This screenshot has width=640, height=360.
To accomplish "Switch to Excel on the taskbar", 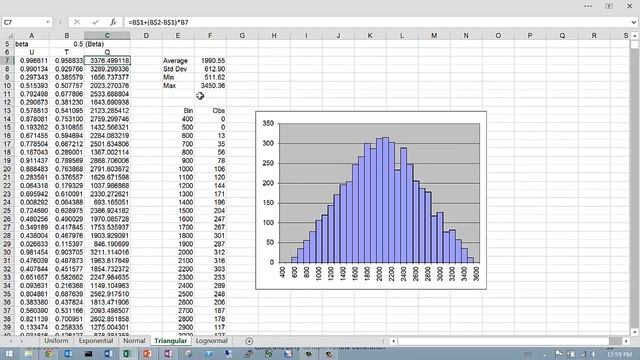I will tap(127, 353).
